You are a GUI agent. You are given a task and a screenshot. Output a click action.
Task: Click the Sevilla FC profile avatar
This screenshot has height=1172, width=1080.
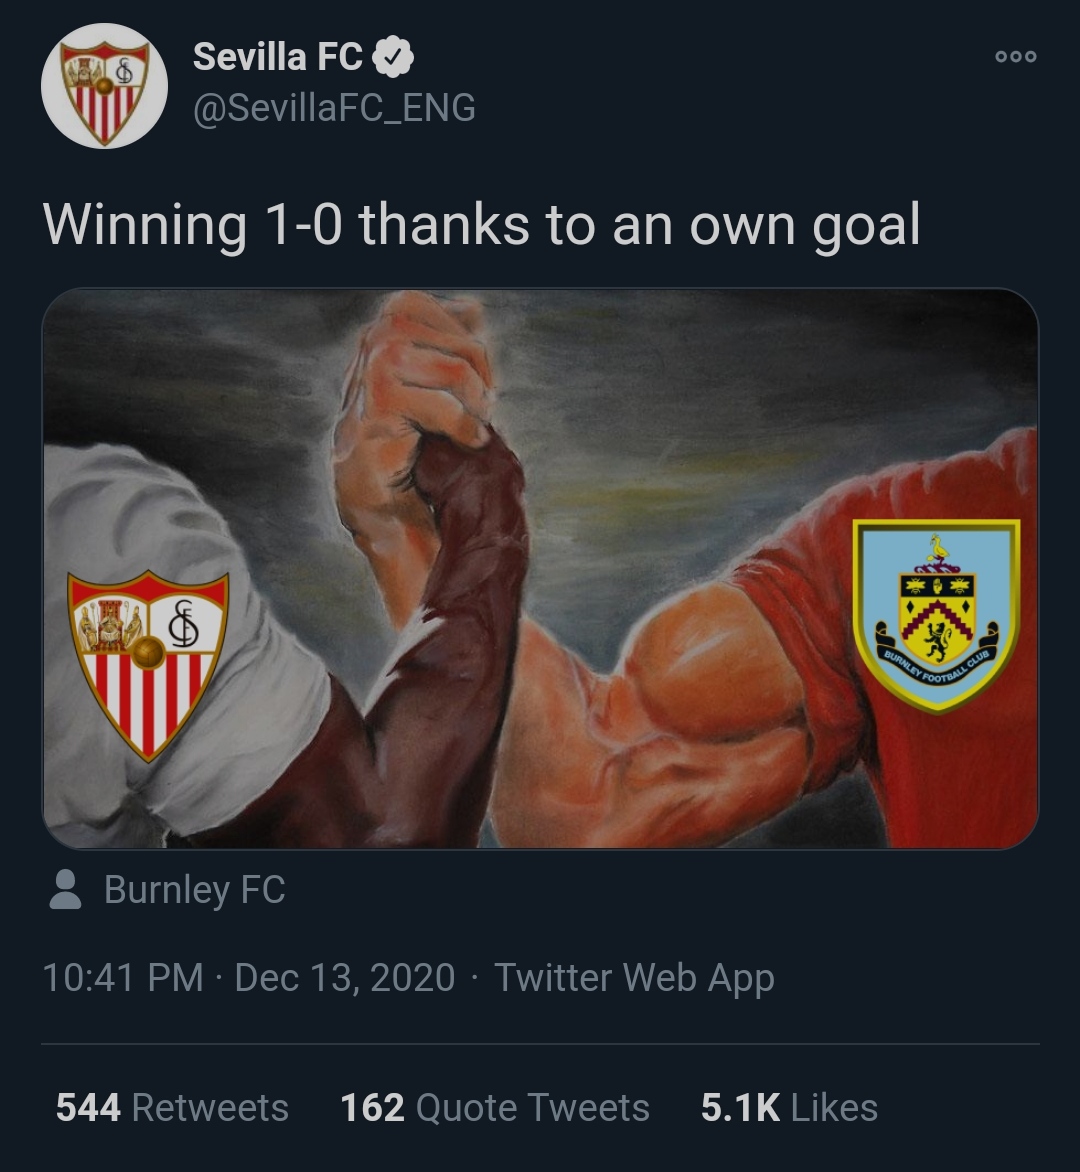(x=104, y=86)
